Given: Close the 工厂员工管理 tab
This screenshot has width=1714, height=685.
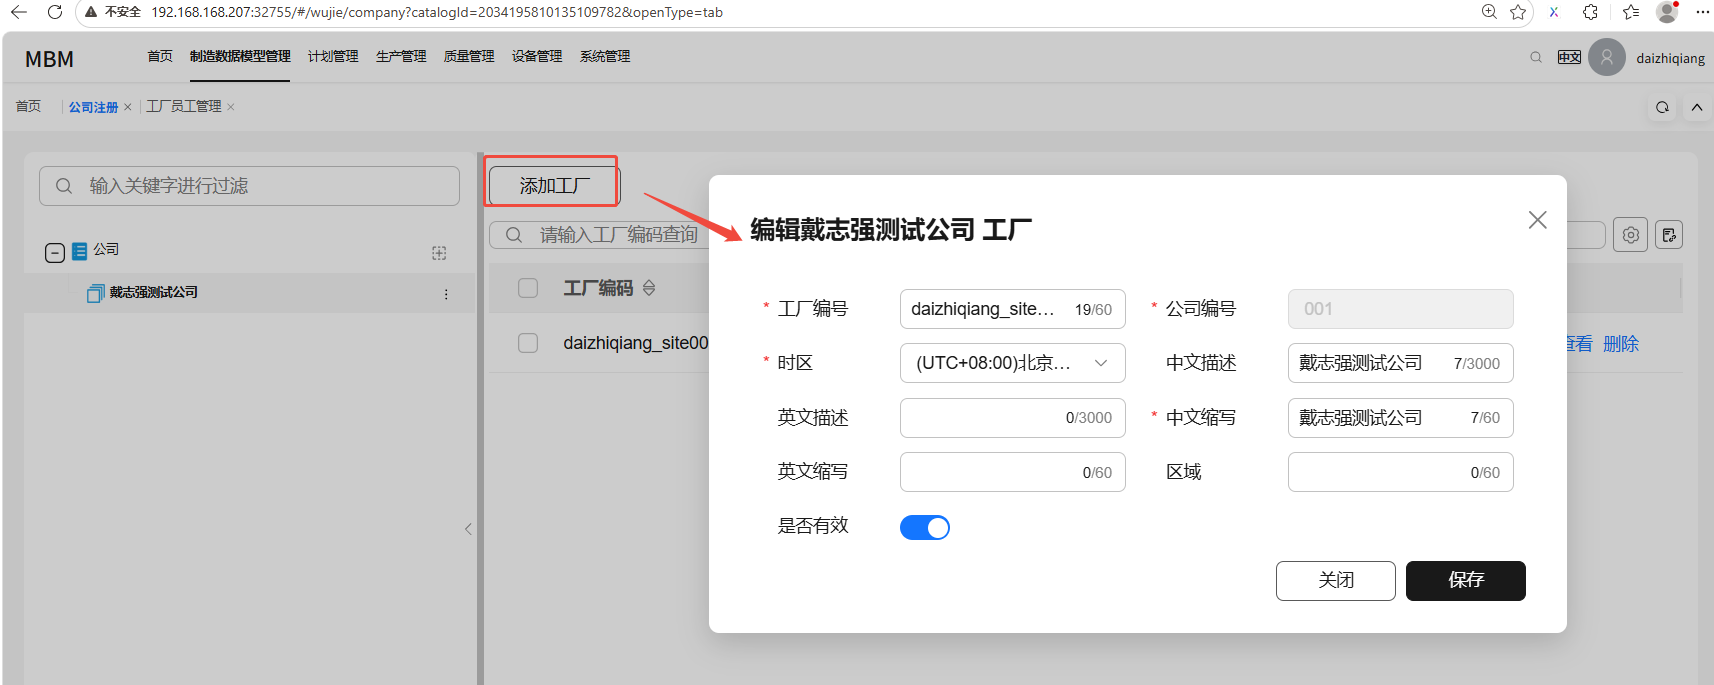Looking at the screenshot, I should tap(231, 107).
